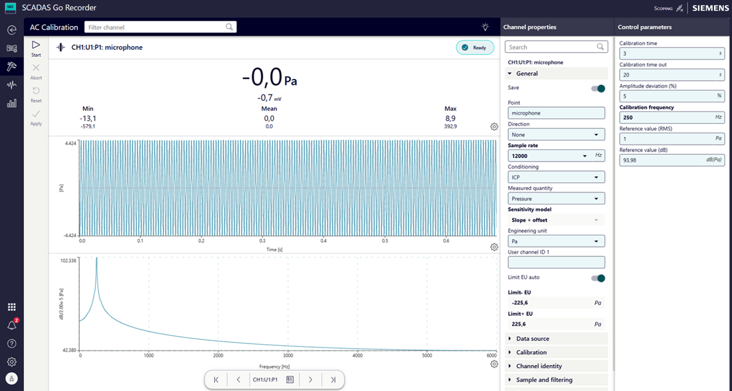Expand the Calibration section
The width and height of the screenshot is (732, 391).
556,352
